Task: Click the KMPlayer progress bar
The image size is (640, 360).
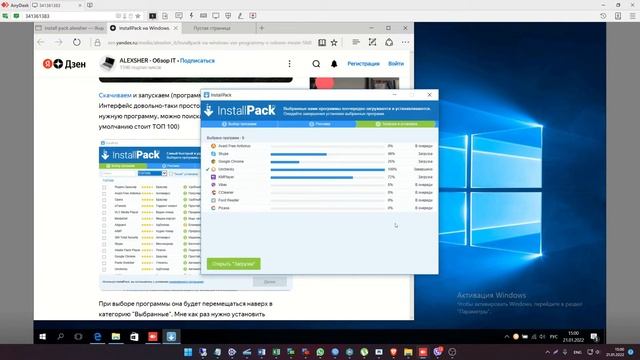Action: click(x=327, y=177)
